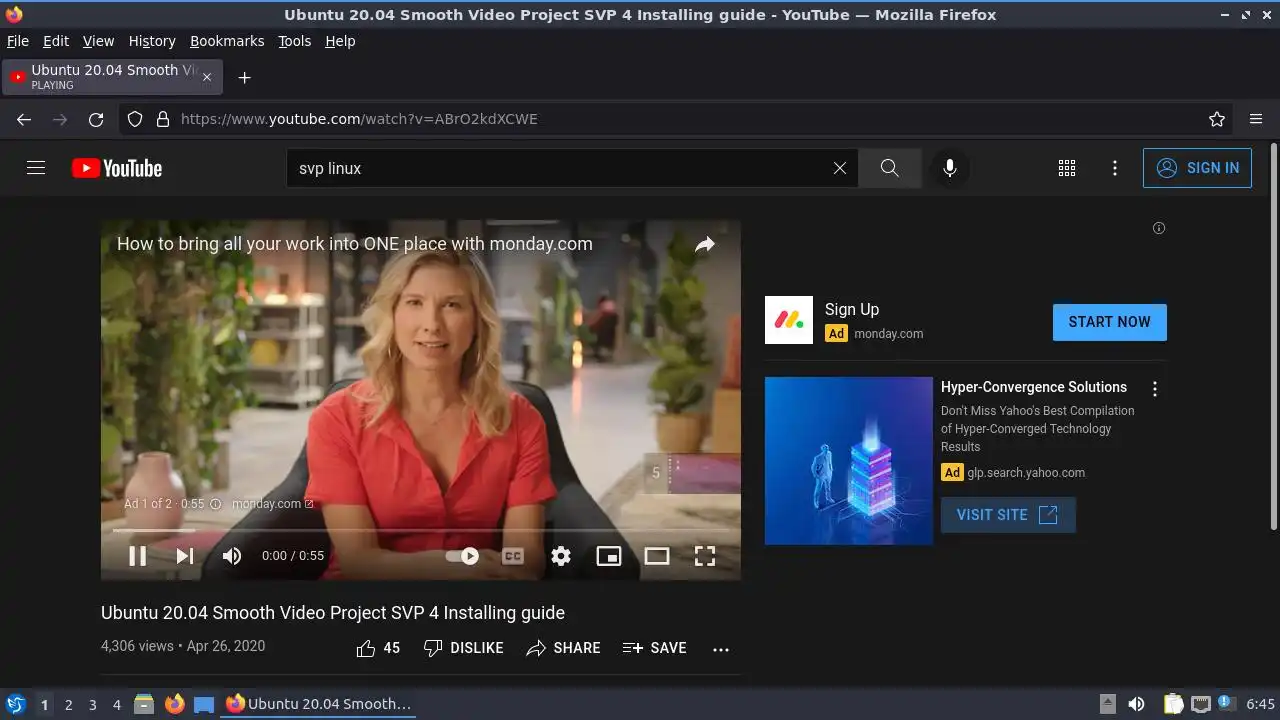Click the monday.com logo in ad
Image resolution: width=1280 pixels, height=720 pixels.
789,320
